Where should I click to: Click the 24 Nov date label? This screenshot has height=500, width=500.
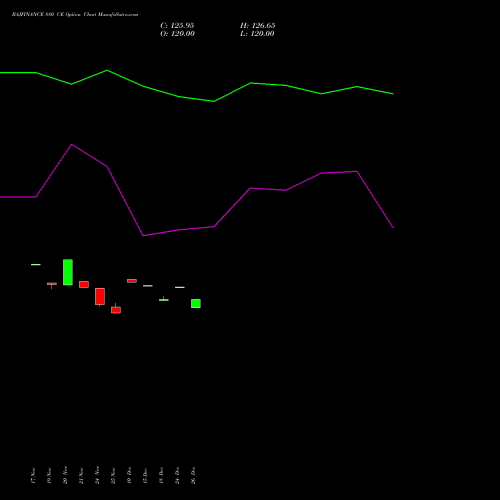(x=97, y=475)
